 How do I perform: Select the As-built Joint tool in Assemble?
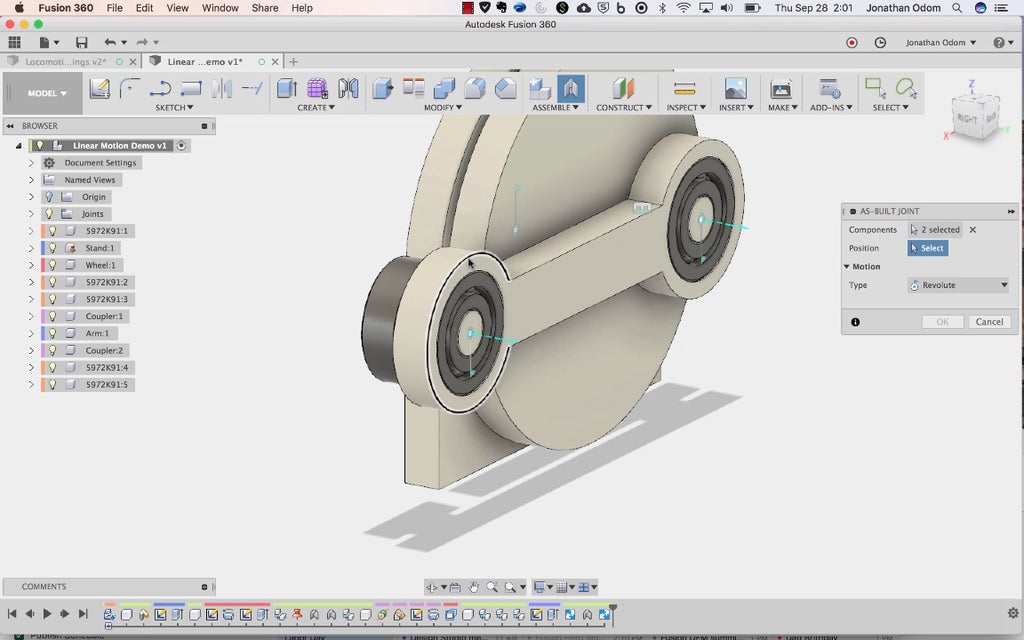coord(570,89)
